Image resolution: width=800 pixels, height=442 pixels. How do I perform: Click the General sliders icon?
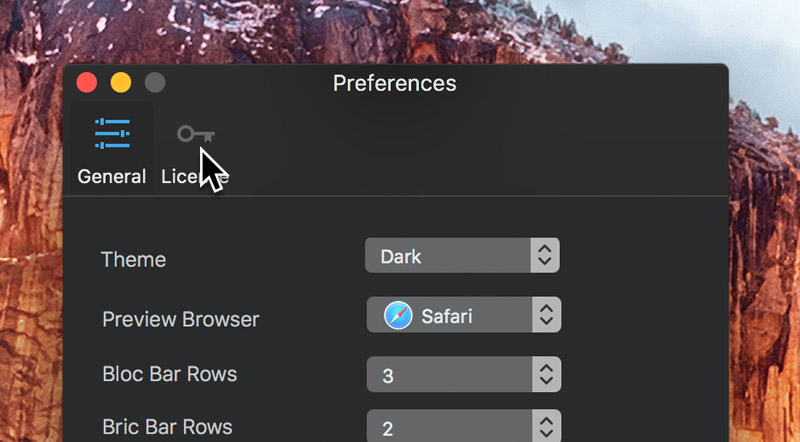[112, 133]
